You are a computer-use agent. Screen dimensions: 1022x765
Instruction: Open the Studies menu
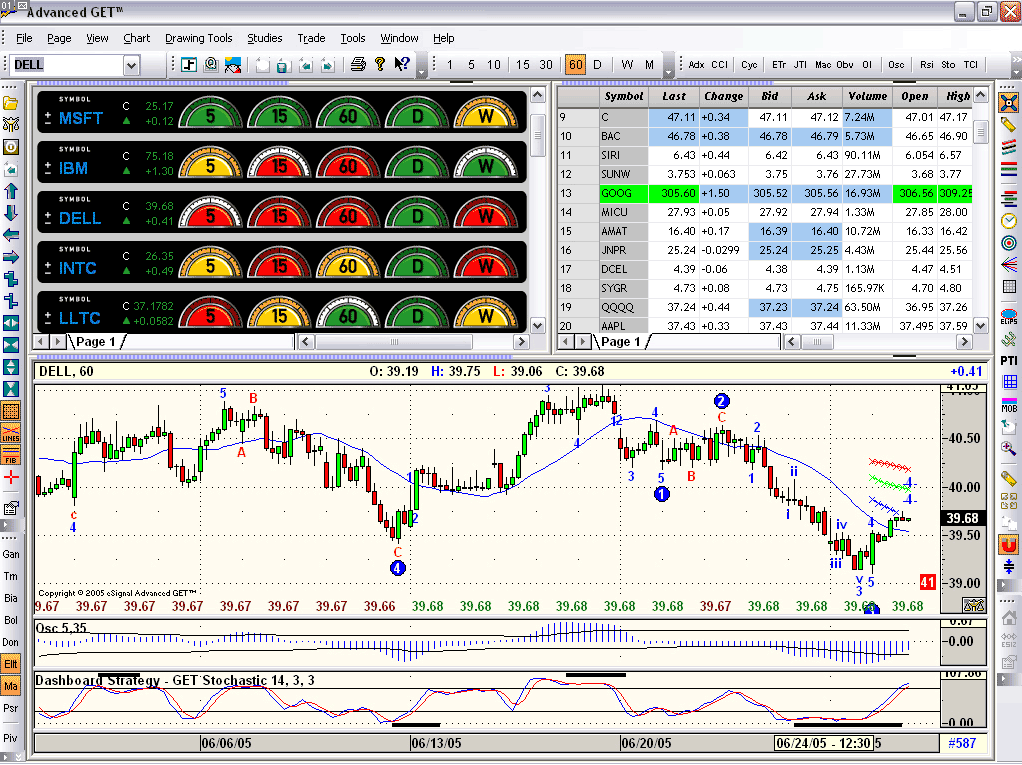(x=264, y=38)
